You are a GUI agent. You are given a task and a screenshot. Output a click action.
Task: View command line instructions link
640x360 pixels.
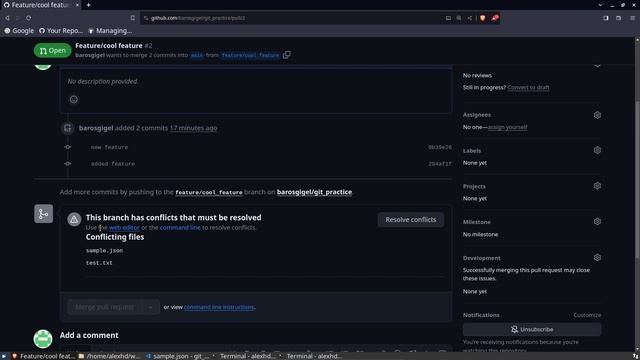click(219, 307)
